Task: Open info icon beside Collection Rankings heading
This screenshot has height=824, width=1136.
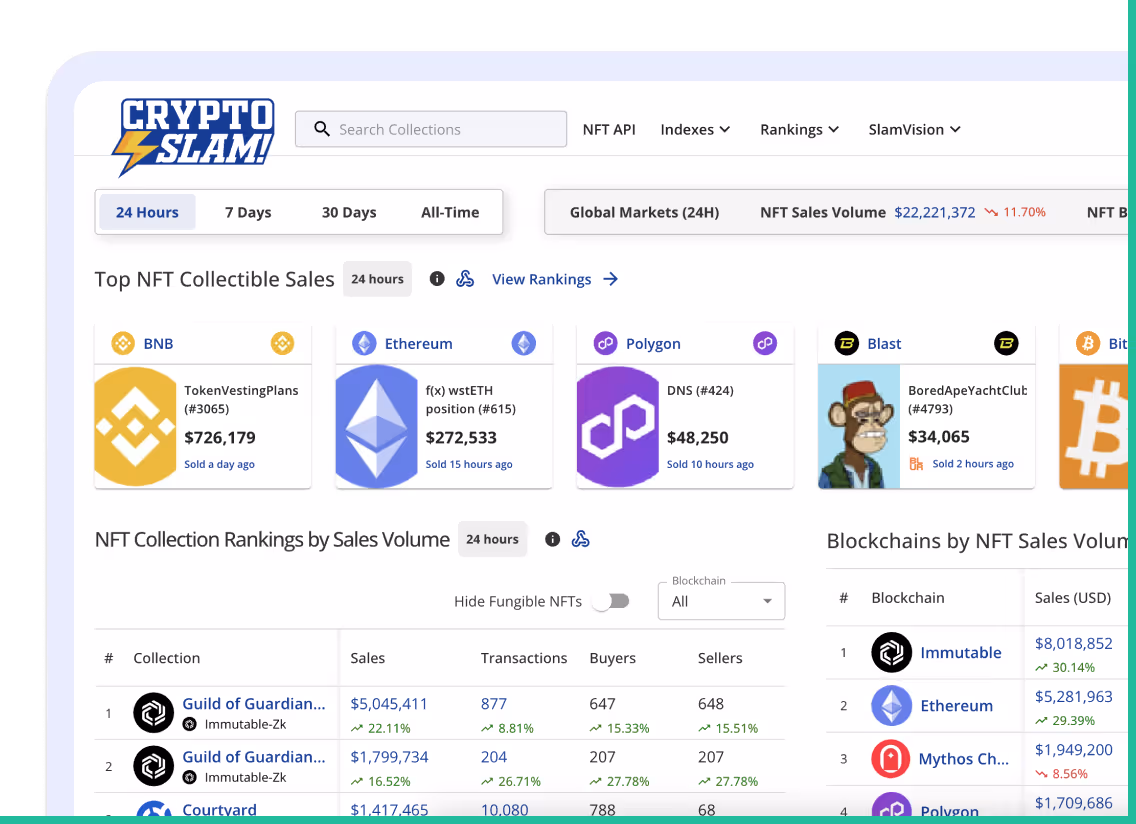Action: [553, 539]
